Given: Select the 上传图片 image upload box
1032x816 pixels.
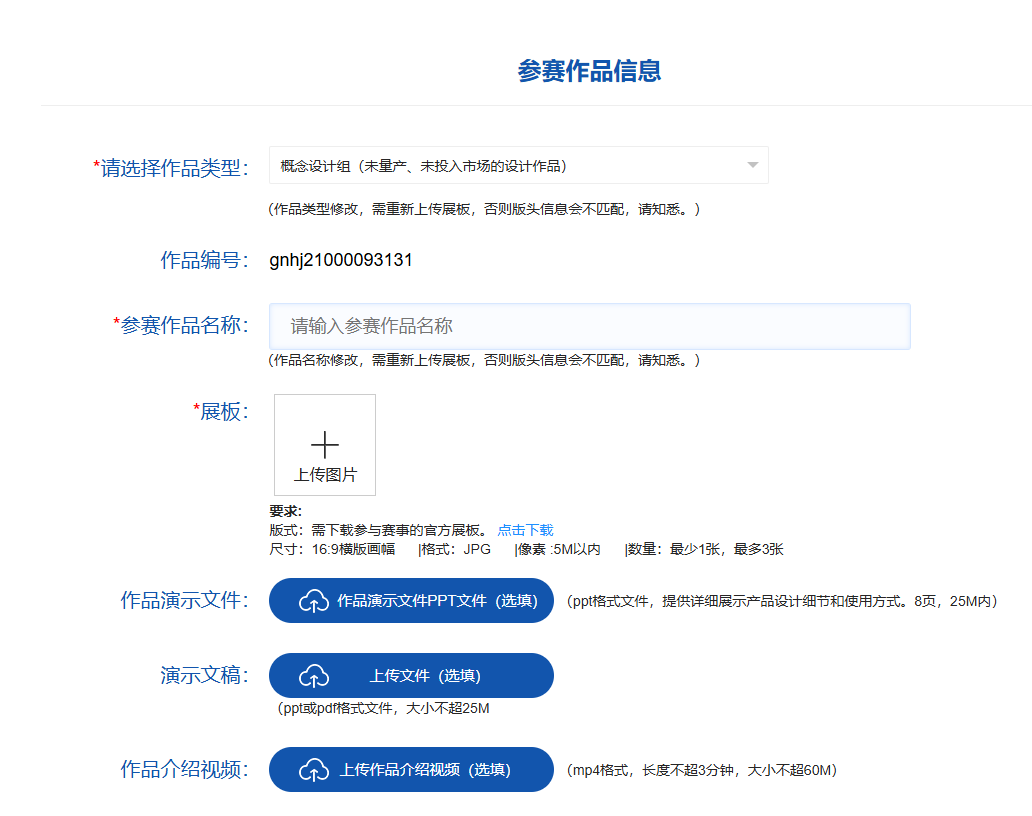Looking at the screenshot, I should pos(324,444).
